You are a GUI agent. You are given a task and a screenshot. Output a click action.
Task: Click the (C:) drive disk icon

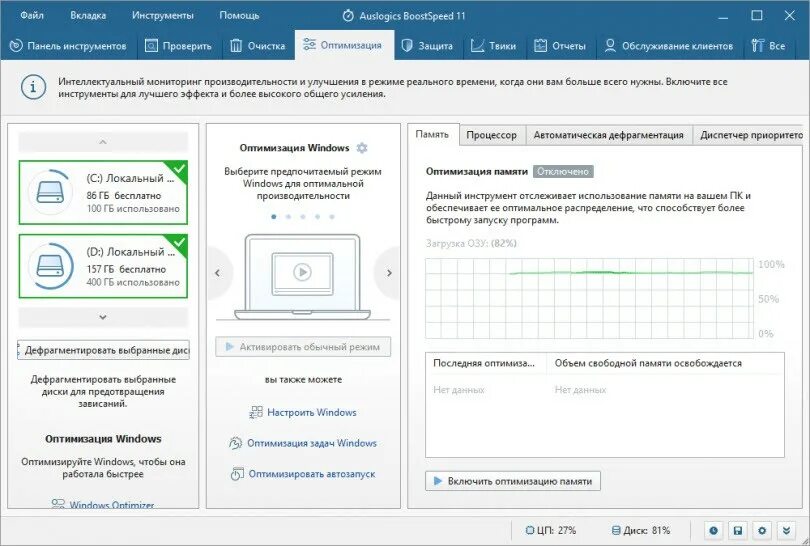pyautogui.click(x=50, y=192)
